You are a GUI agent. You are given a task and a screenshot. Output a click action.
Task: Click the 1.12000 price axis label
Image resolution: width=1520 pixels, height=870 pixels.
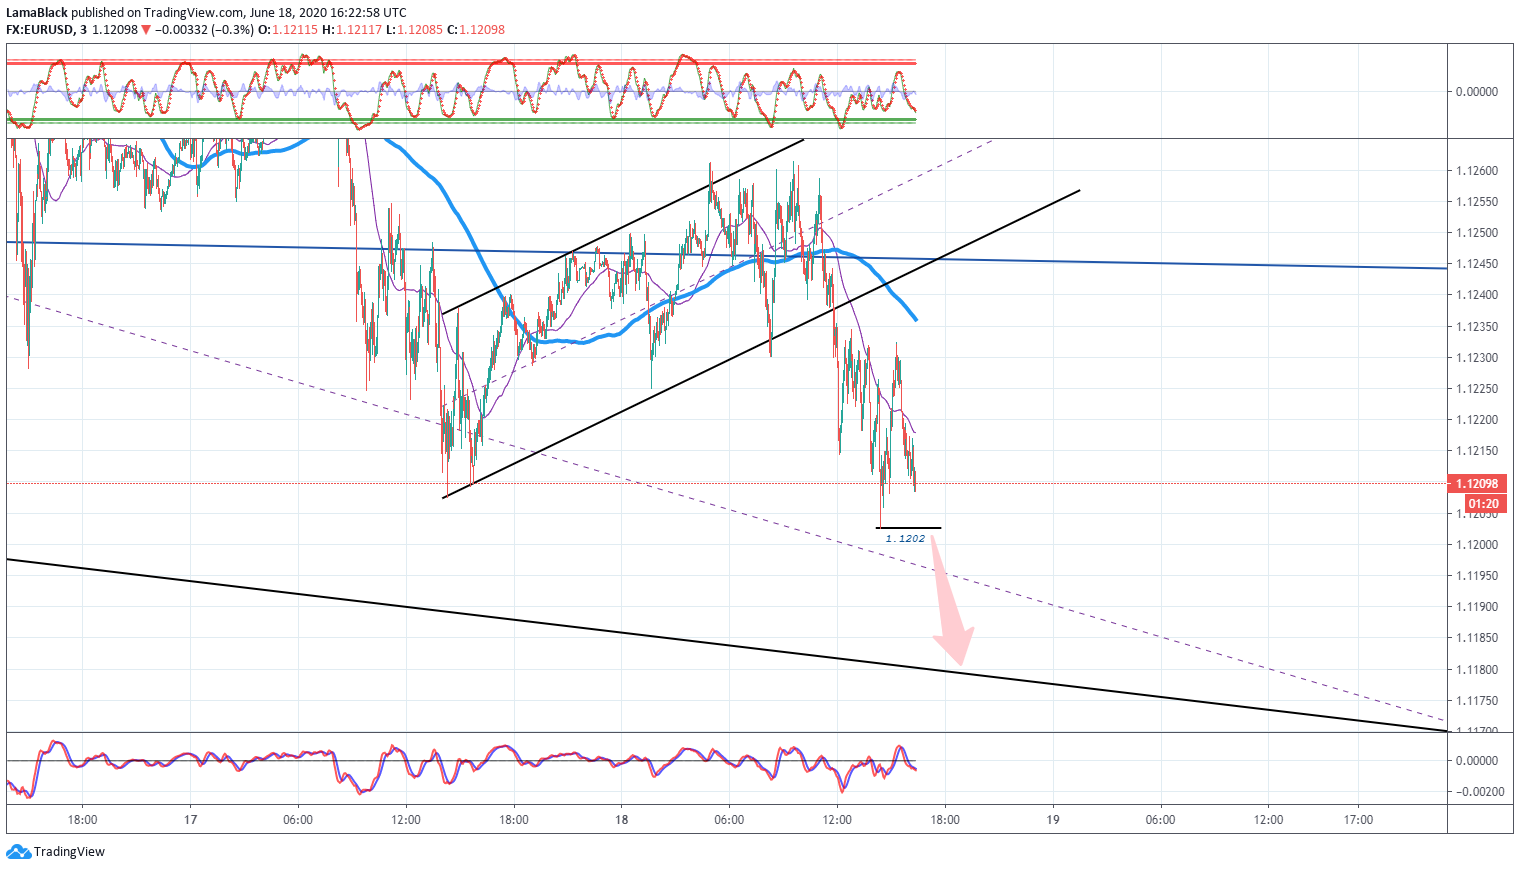click(x=1477, y=545)
